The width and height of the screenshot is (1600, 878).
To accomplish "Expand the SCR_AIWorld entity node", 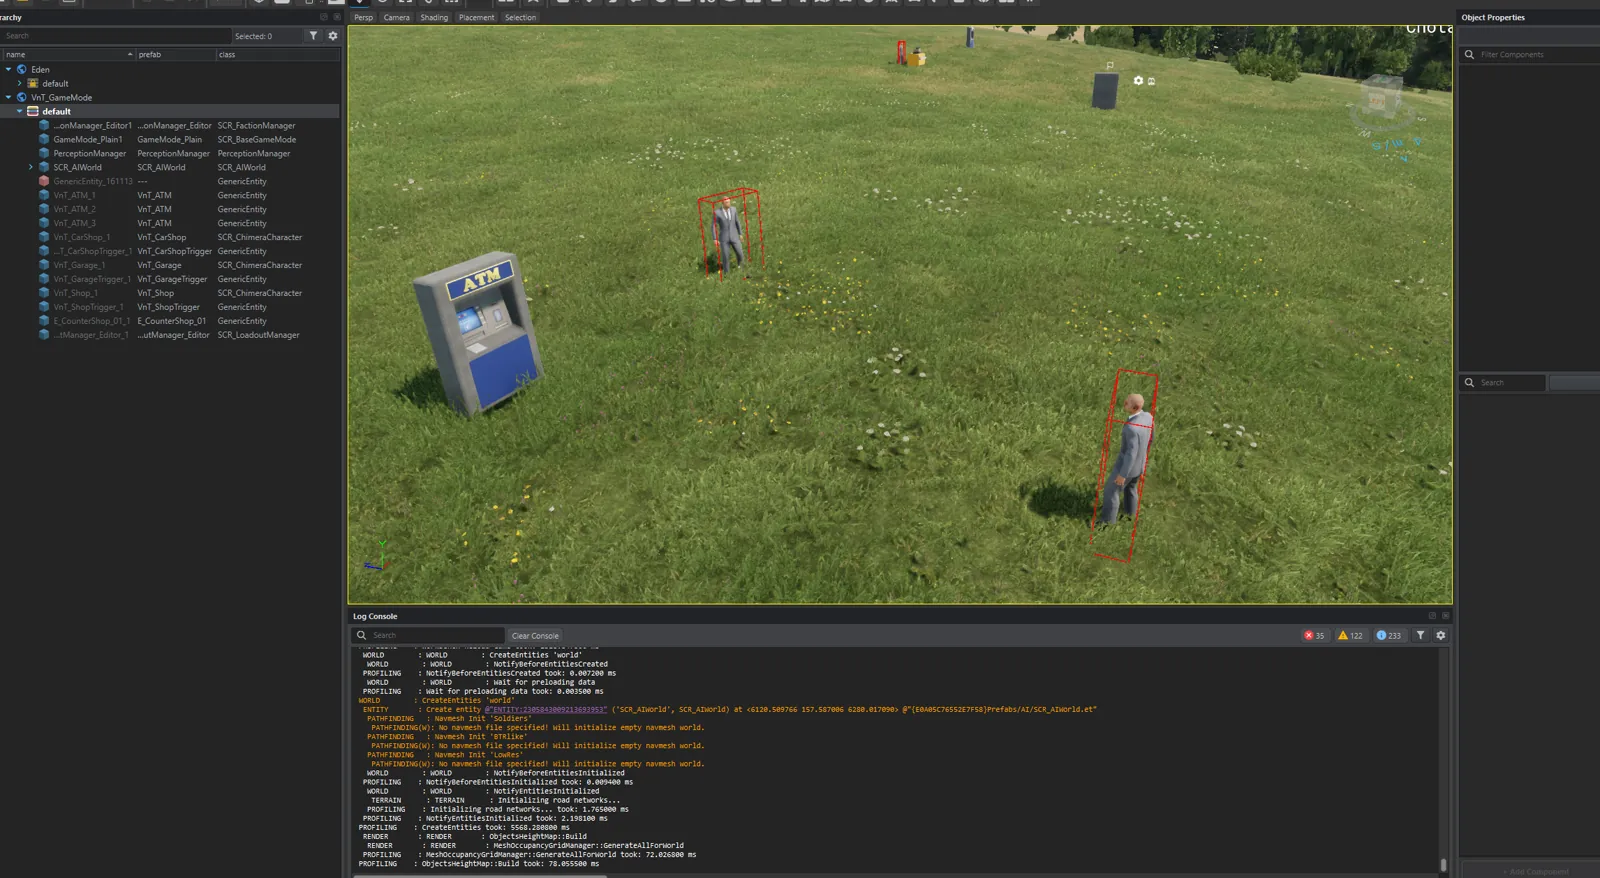I will (31, 167).
